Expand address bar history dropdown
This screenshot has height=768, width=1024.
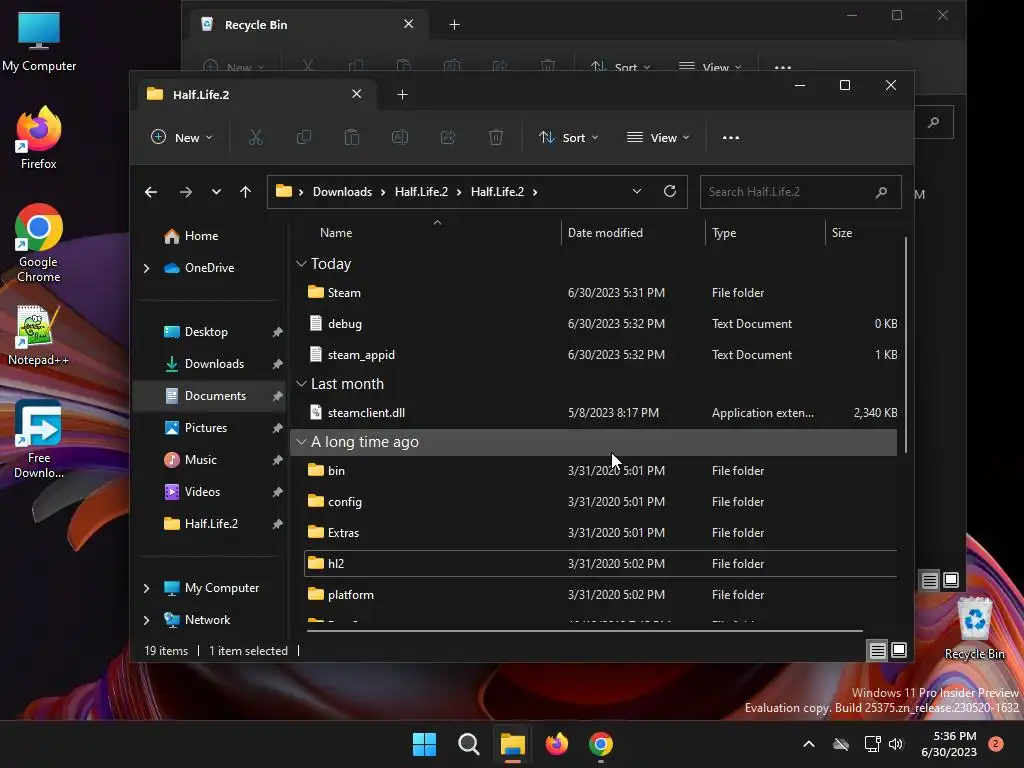(637, 191)
